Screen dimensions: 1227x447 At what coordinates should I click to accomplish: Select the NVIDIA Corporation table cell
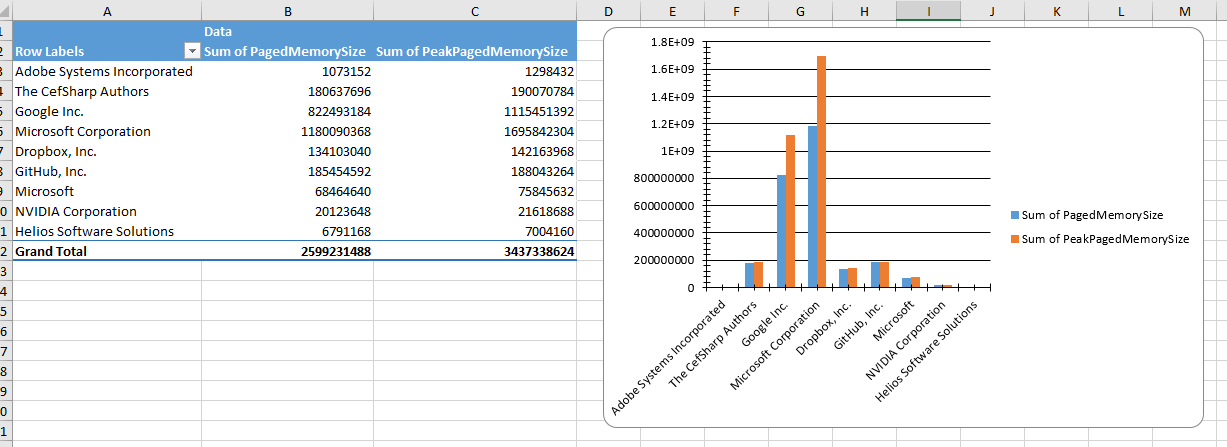(76, 211)
